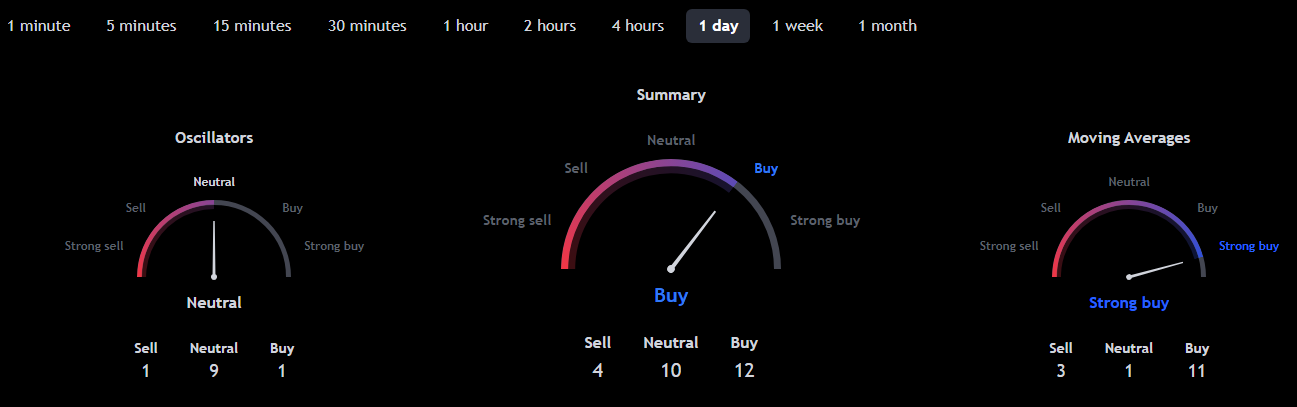The width and height of the screenshot is (1297, 407).
Task: Change timeframe to 1 week
Action: tap(798, 26)
